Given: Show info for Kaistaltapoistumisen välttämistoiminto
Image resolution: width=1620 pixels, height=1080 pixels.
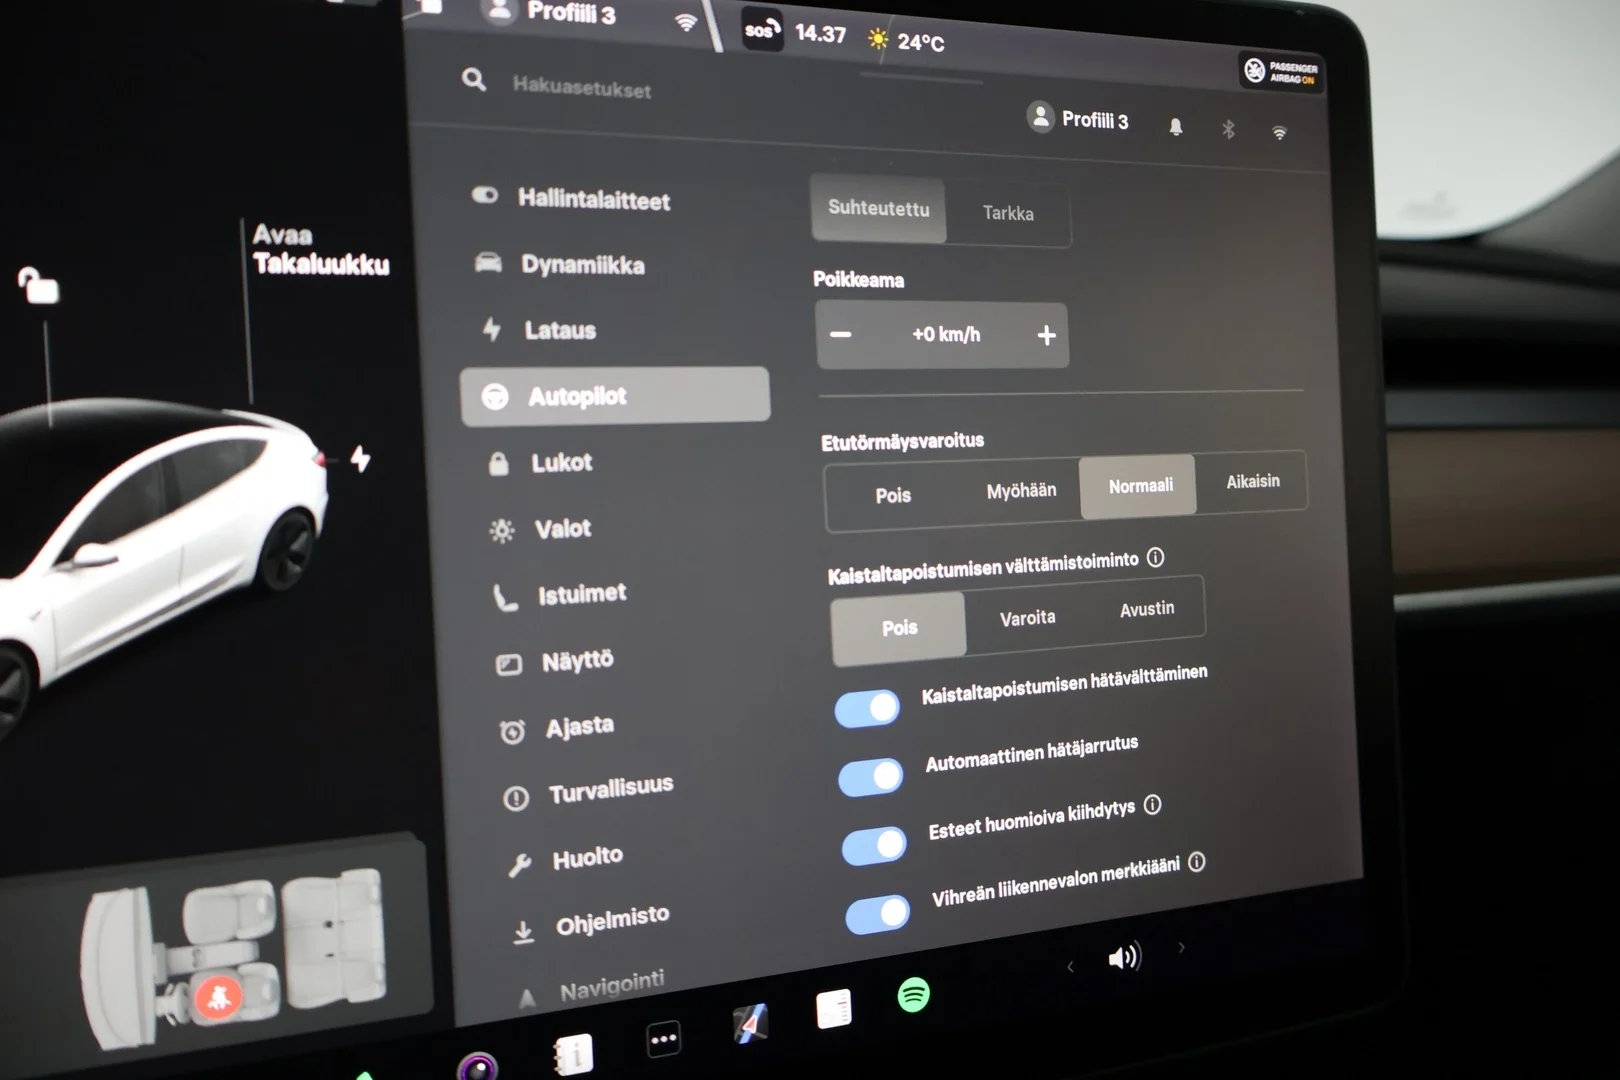Looking at the screenshot, I should 1155,557.
